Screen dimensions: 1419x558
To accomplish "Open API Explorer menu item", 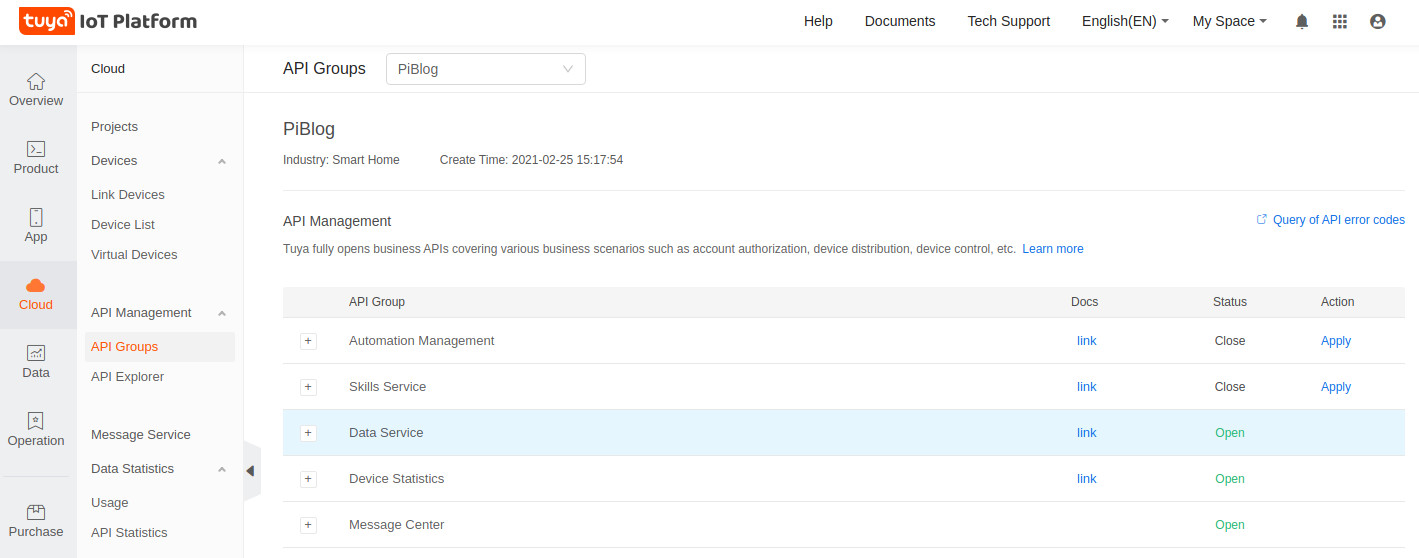I will tap(127, 377).
